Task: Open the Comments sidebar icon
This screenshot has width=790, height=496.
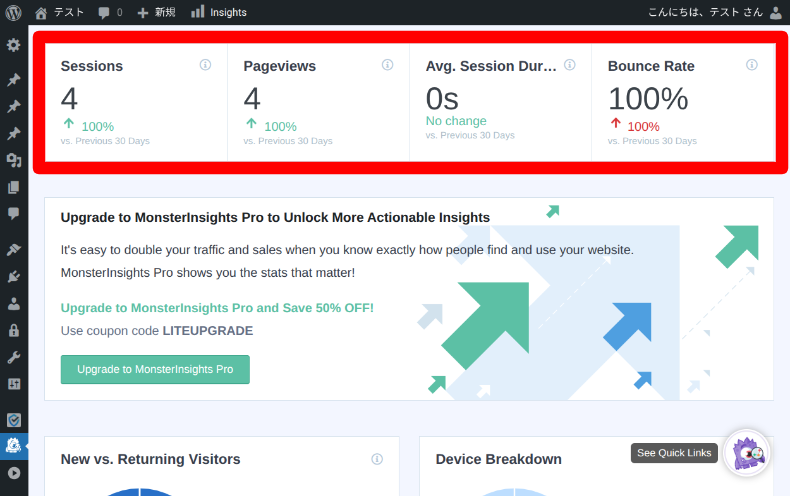Action: click(14, 213)
